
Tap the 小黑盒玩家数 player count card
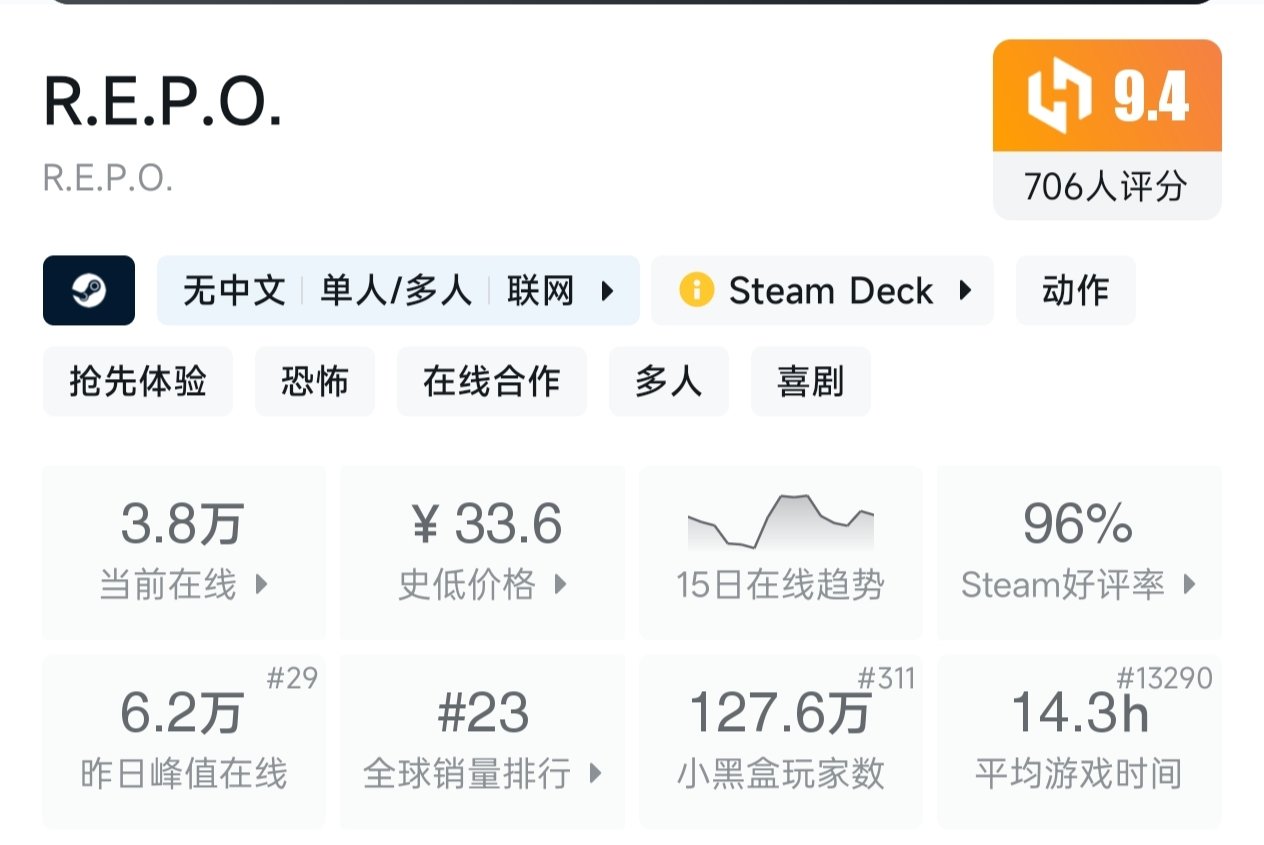click(x=780, y=742)
